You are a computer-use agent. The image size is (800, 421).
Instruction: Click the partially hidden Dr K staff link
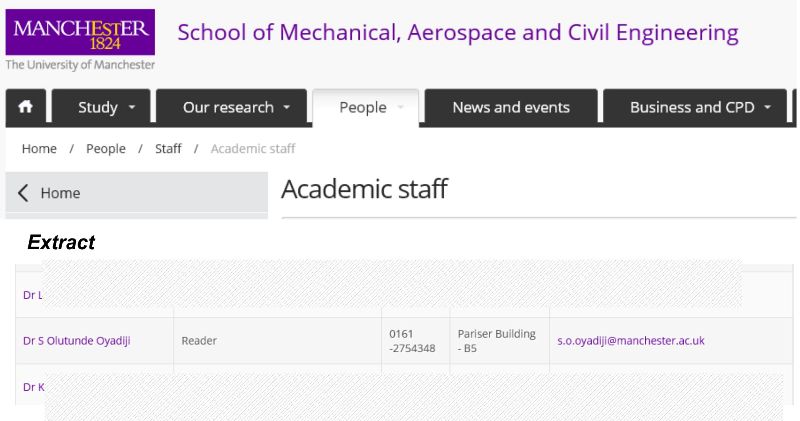click(x=34, y=387)
